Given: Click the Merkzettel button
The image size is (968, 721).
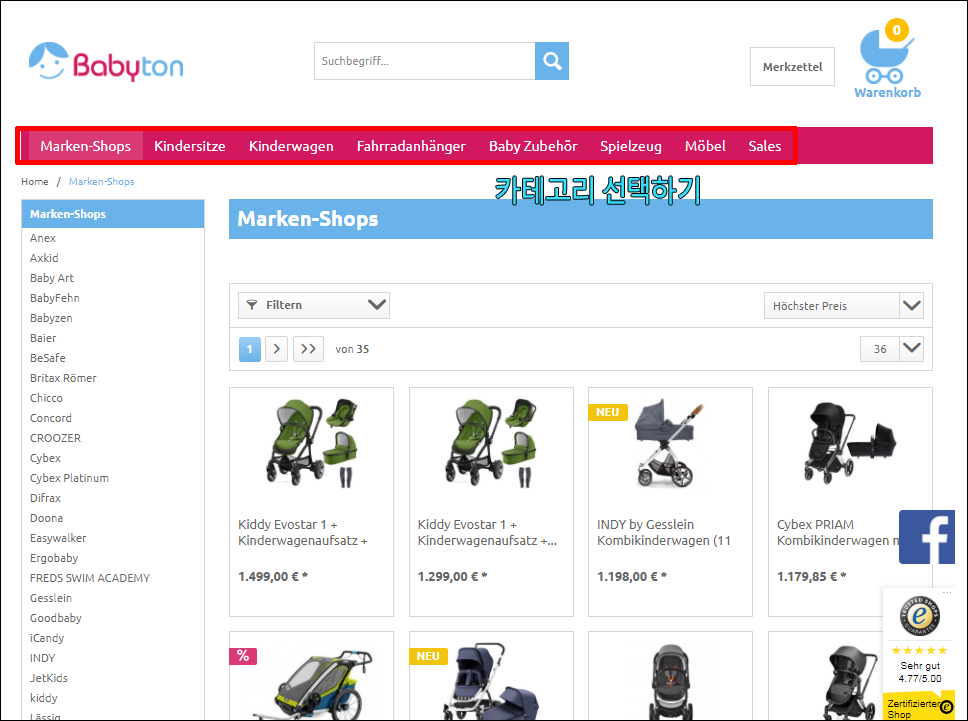Looking at the screenshot, I should [x=792, y=67].
